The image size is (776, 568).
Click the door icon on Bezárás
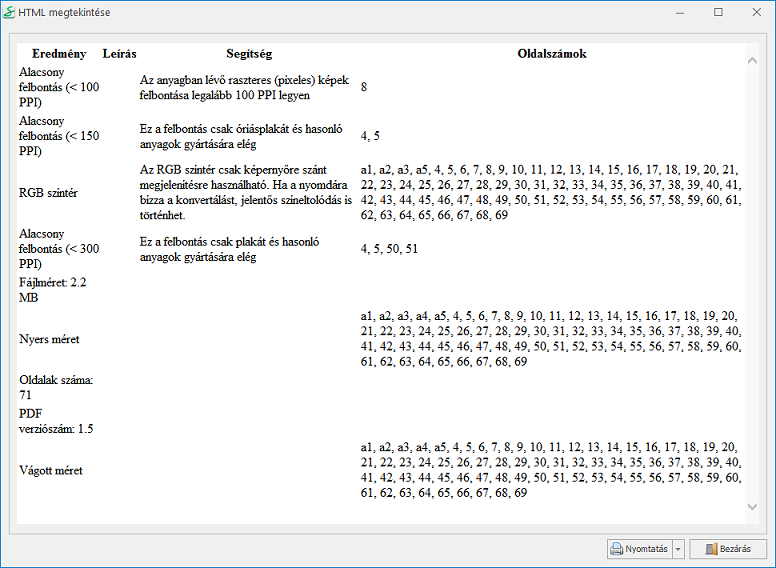(711, 549)
